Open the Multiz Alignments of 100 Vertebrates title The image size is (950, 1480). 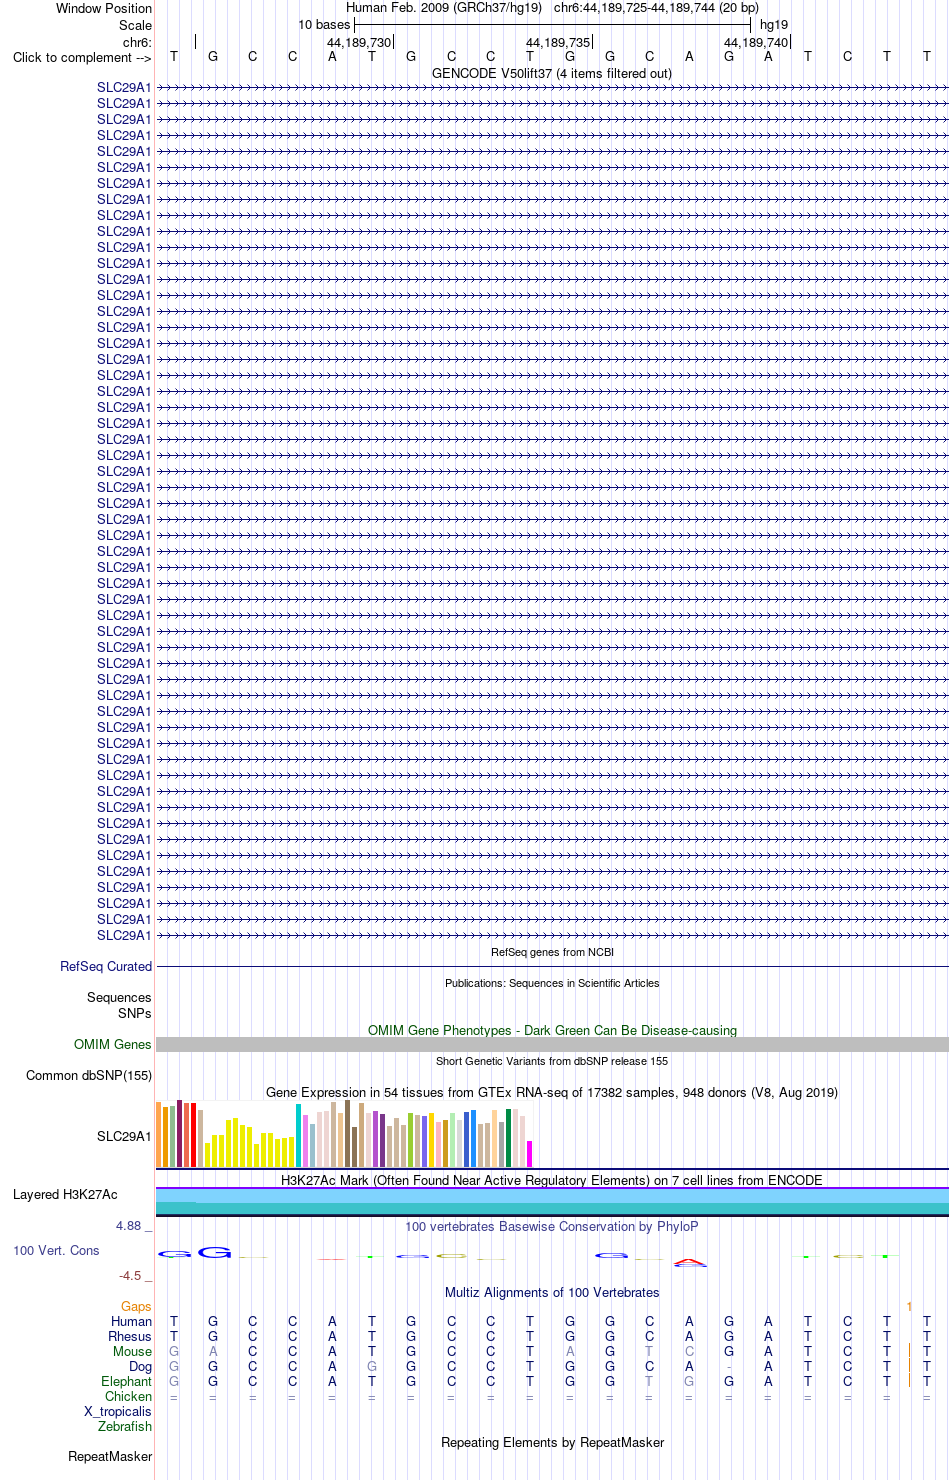552,1292
